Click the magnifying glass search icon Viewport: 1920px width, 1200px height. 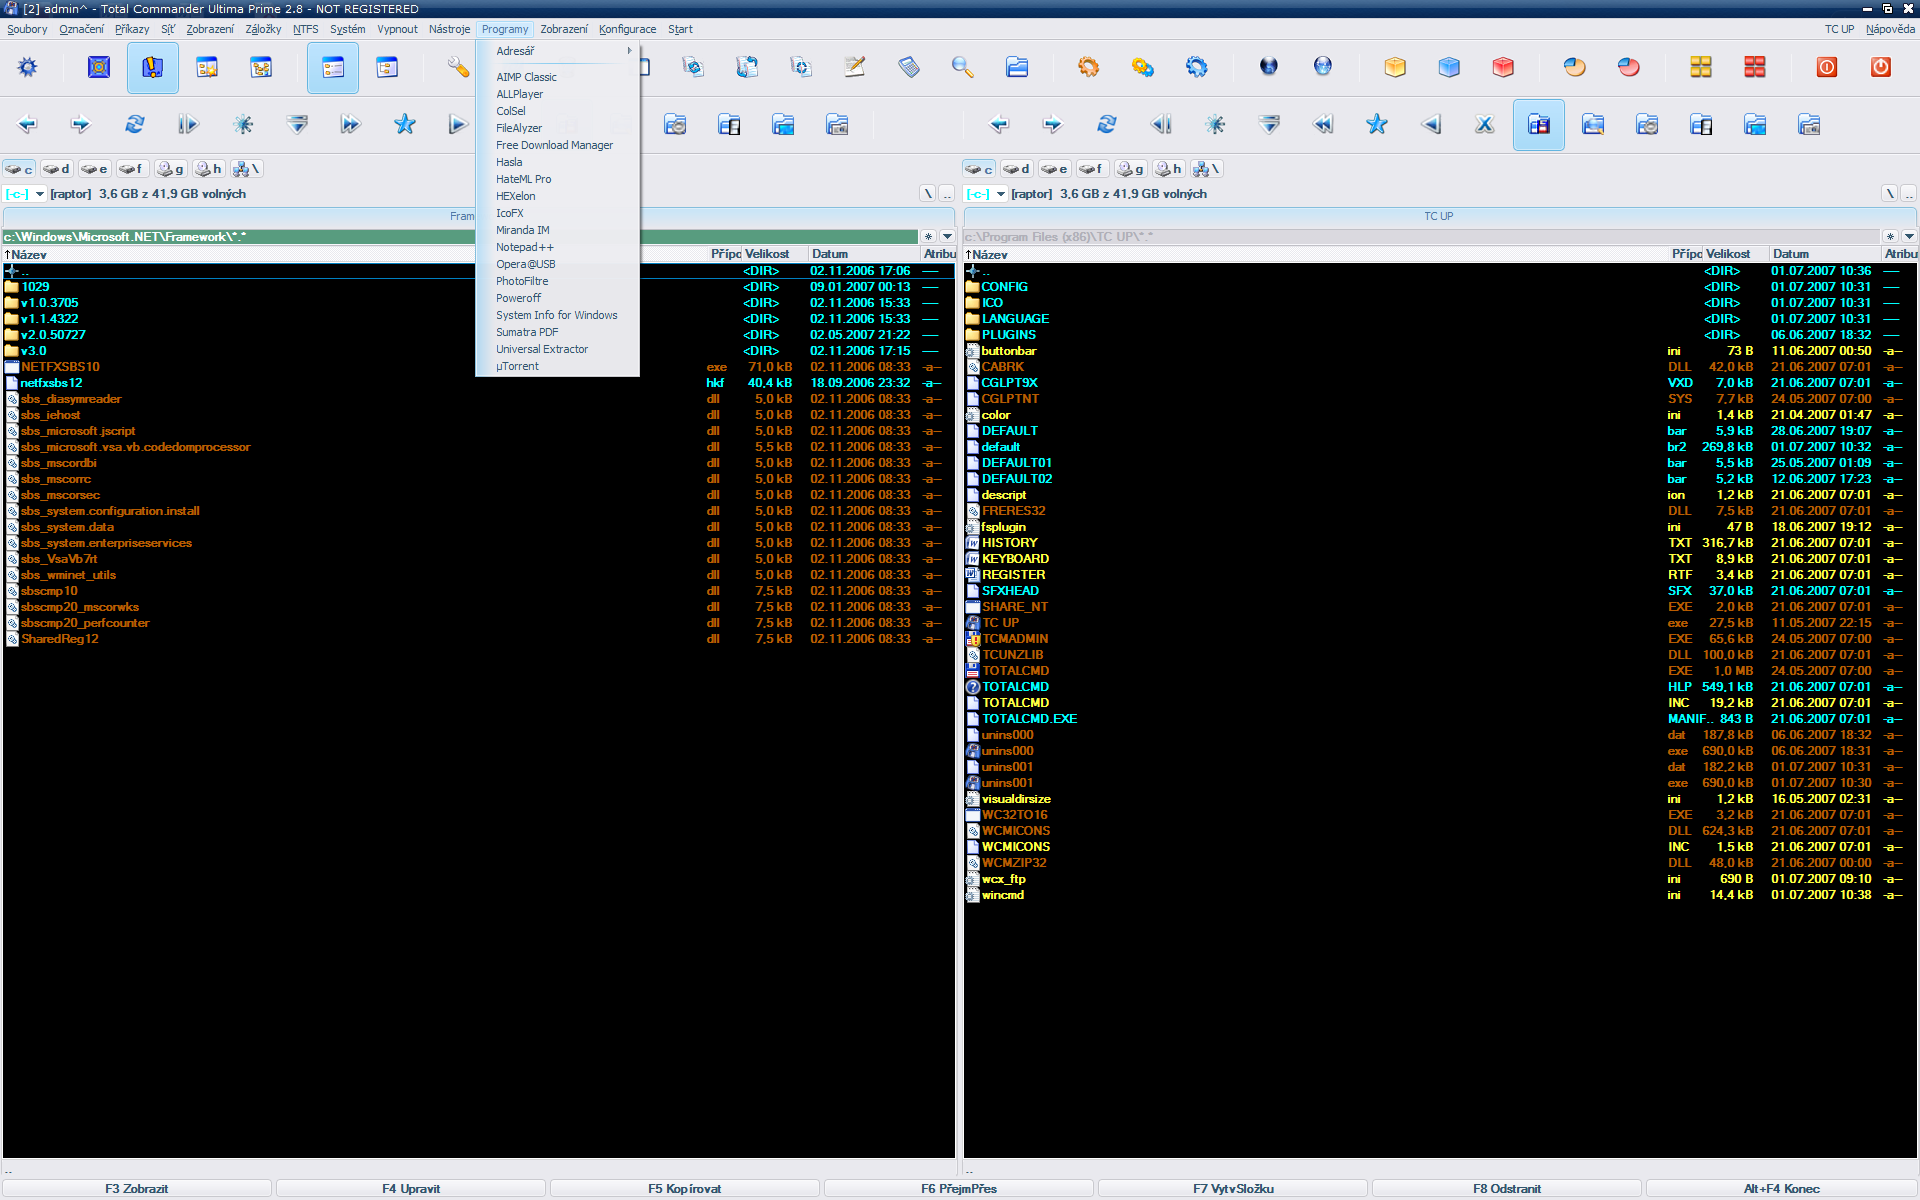[963, 67]
